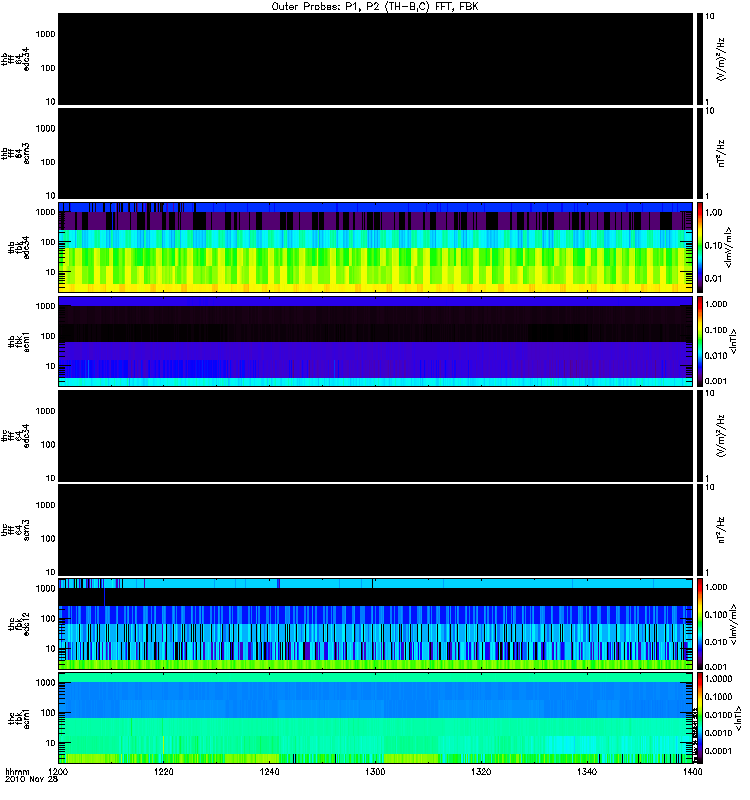The width and height of the screenshot is (750, 800).
Task: Click inside the thb fbk edc34 spectrogram panel
Action: click(x=375, y=247)
